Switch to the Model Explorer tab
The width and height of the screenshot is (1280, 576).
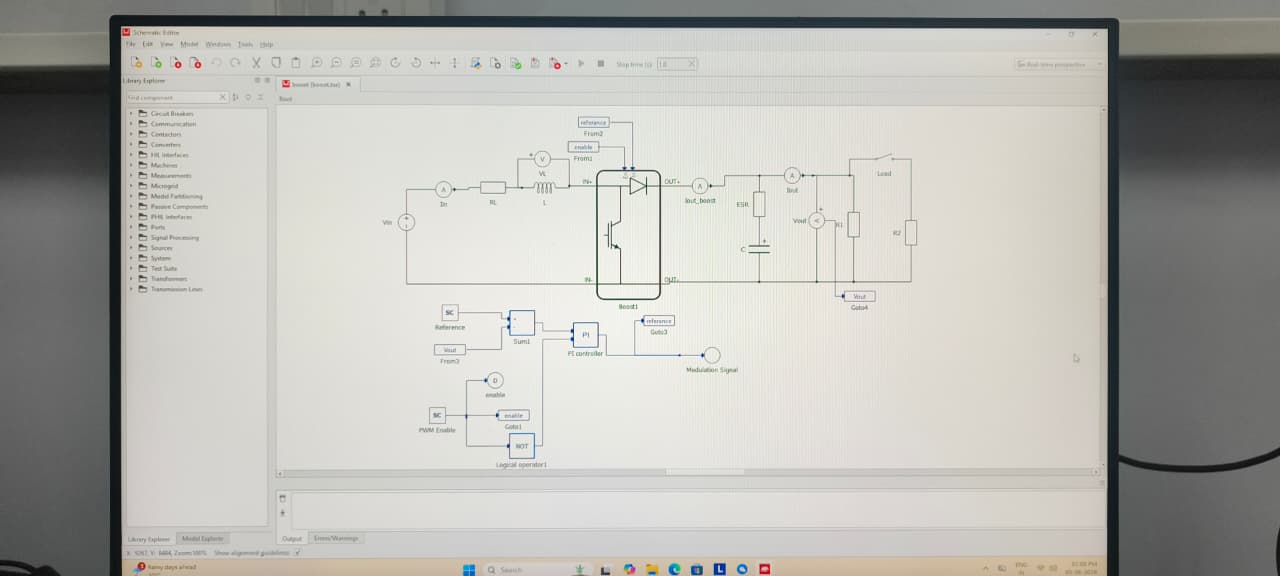[202, 538]
